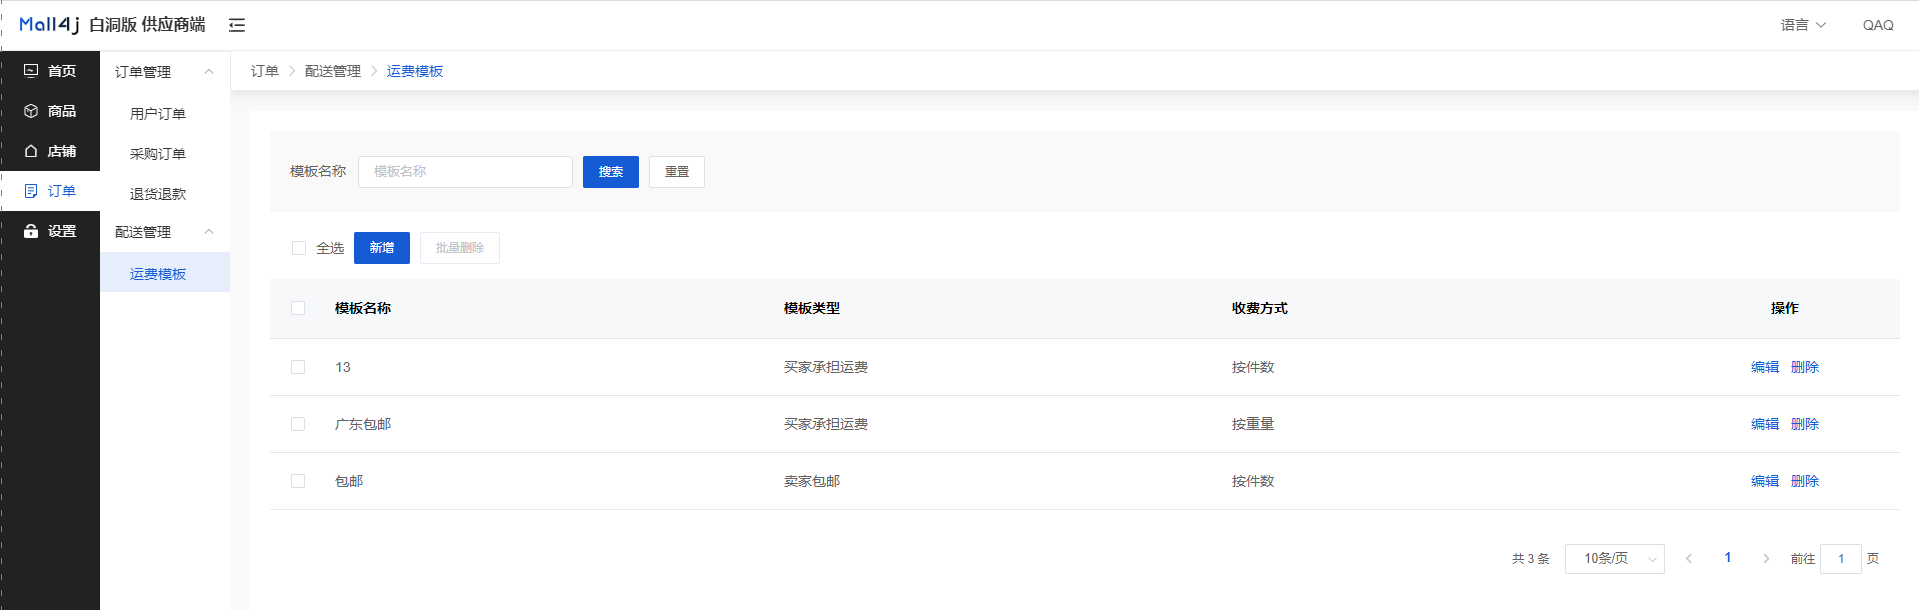The image size is (1919, 610).
Task: Click the 重置 reset button
Action: coord(677,172)
